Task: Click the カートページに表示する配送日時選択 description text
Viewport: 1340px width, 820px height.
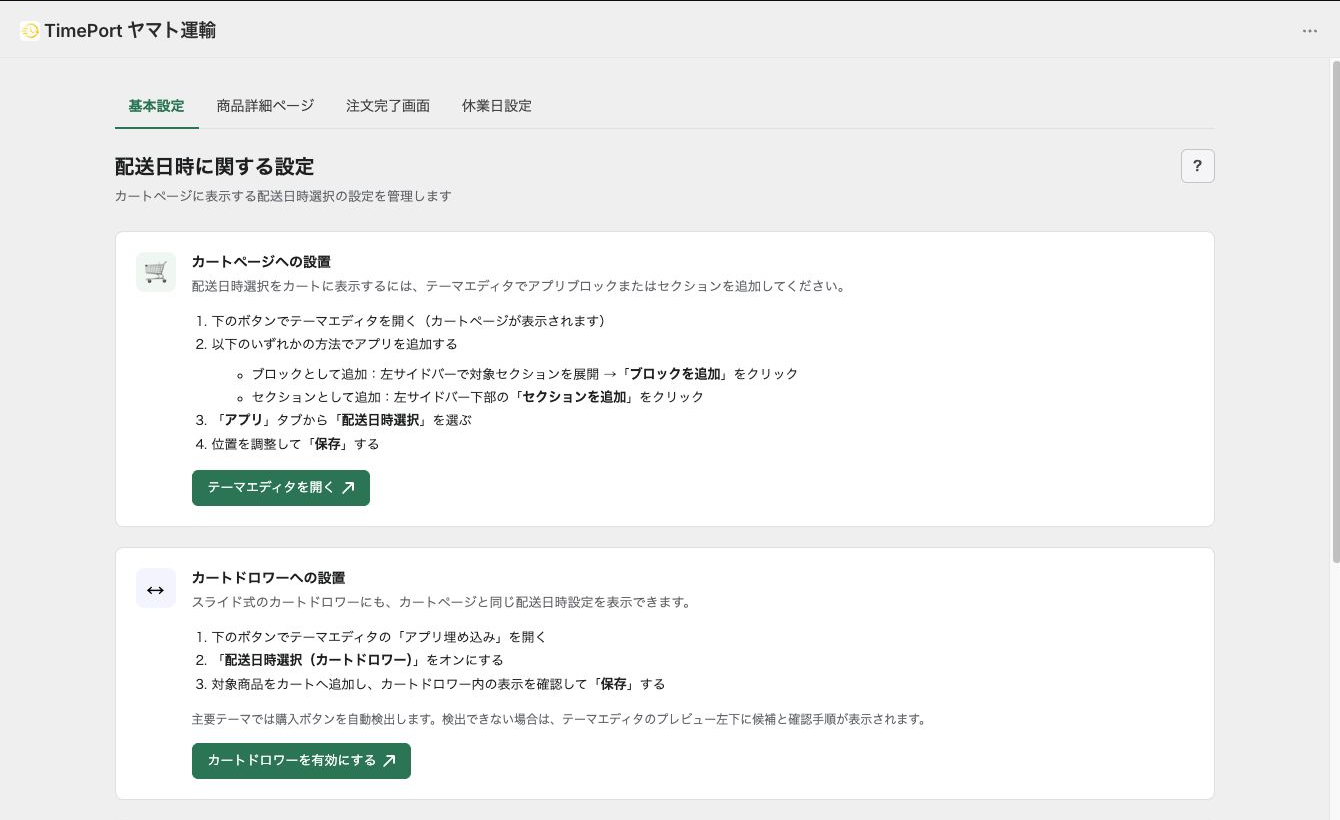Action: pos(283,196)
